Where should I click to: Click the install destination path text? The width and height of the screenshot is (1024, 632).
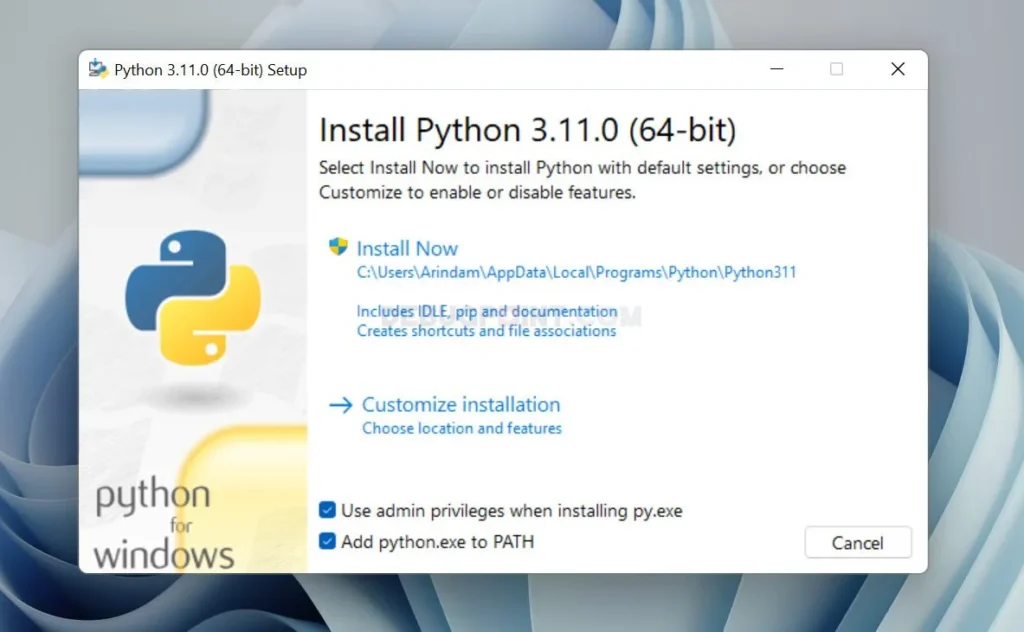577,272
